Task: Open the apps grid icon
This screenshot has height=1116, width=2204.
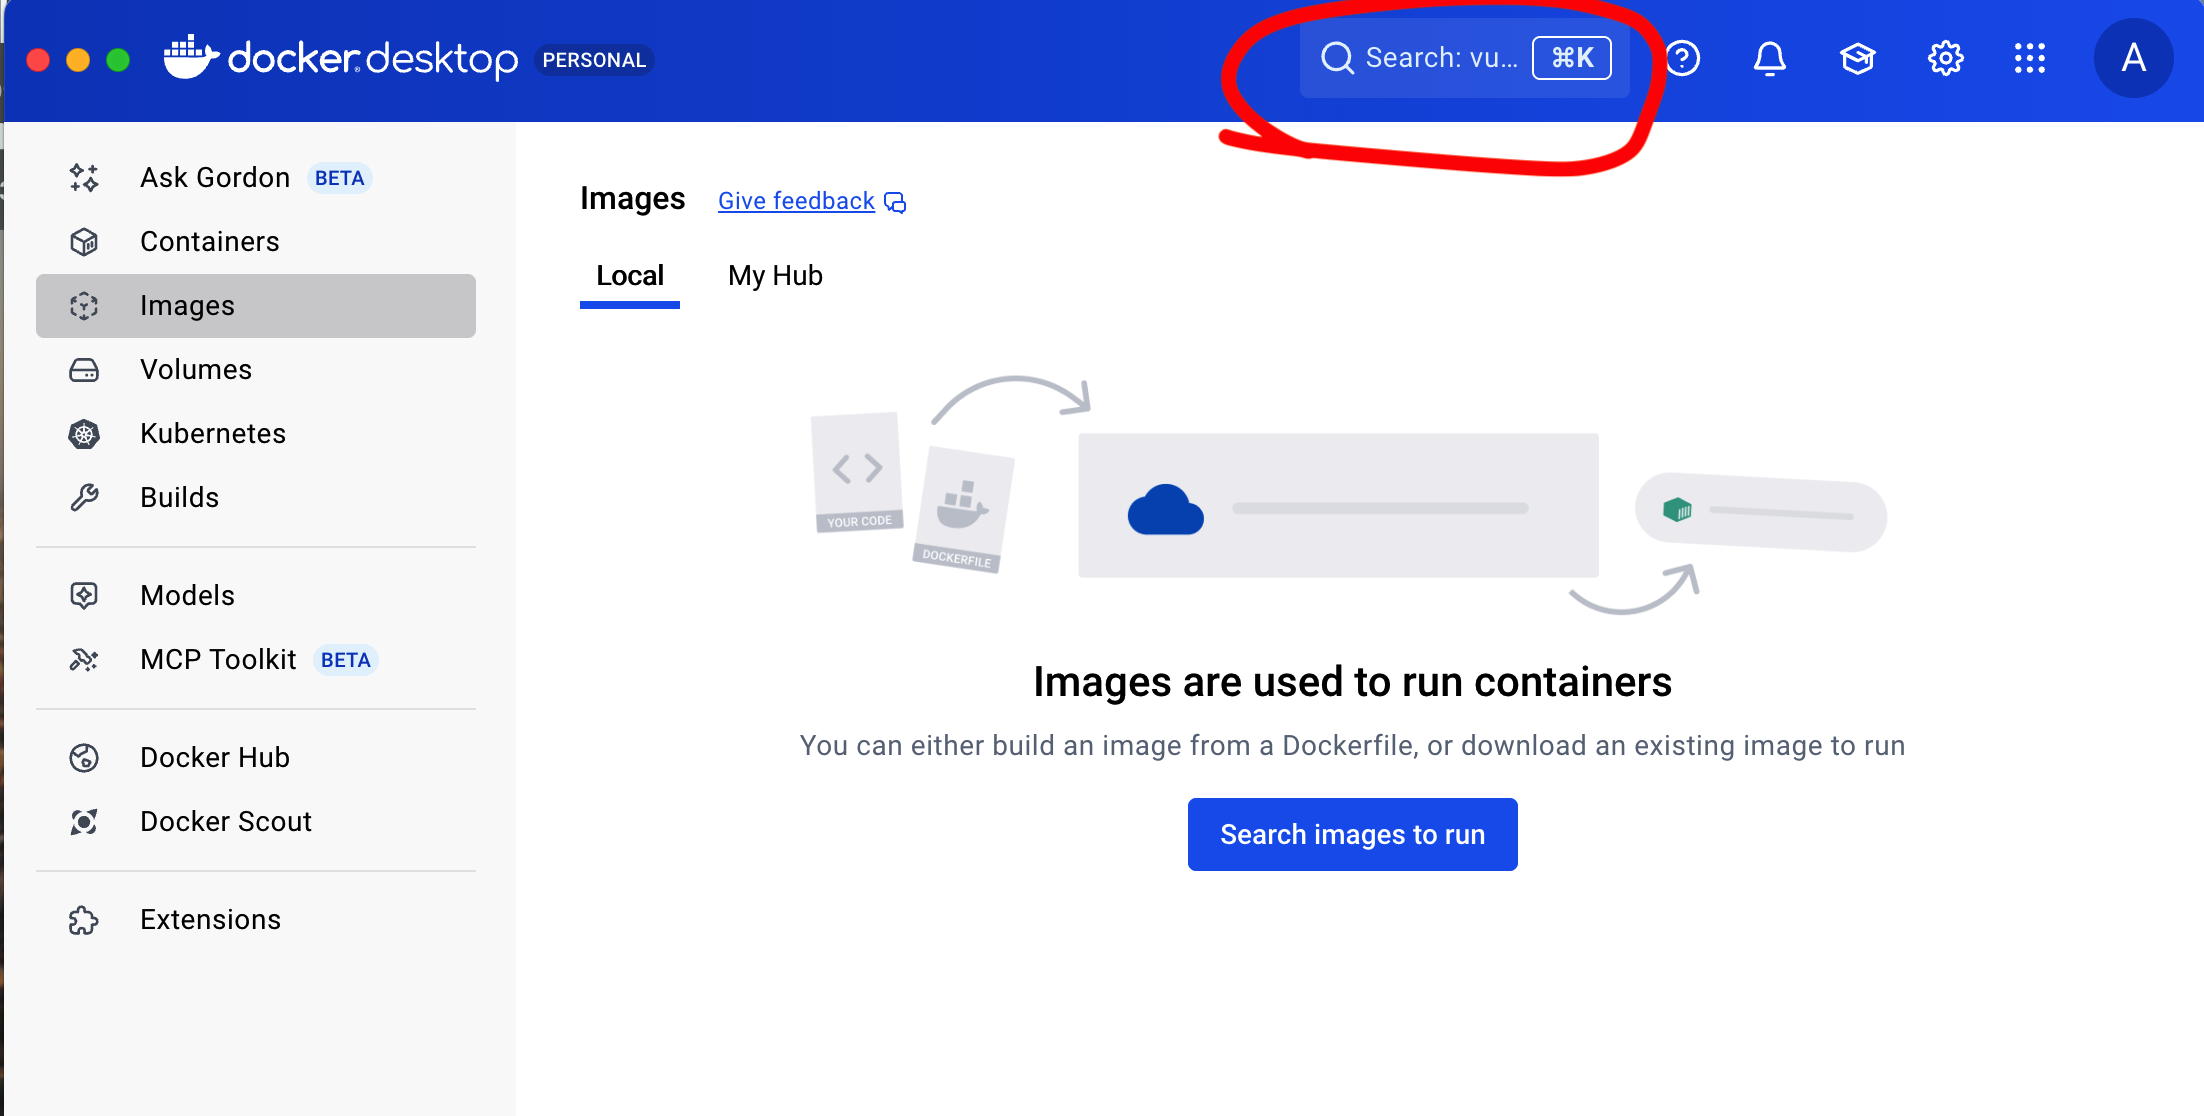Action: (2029, 58)
